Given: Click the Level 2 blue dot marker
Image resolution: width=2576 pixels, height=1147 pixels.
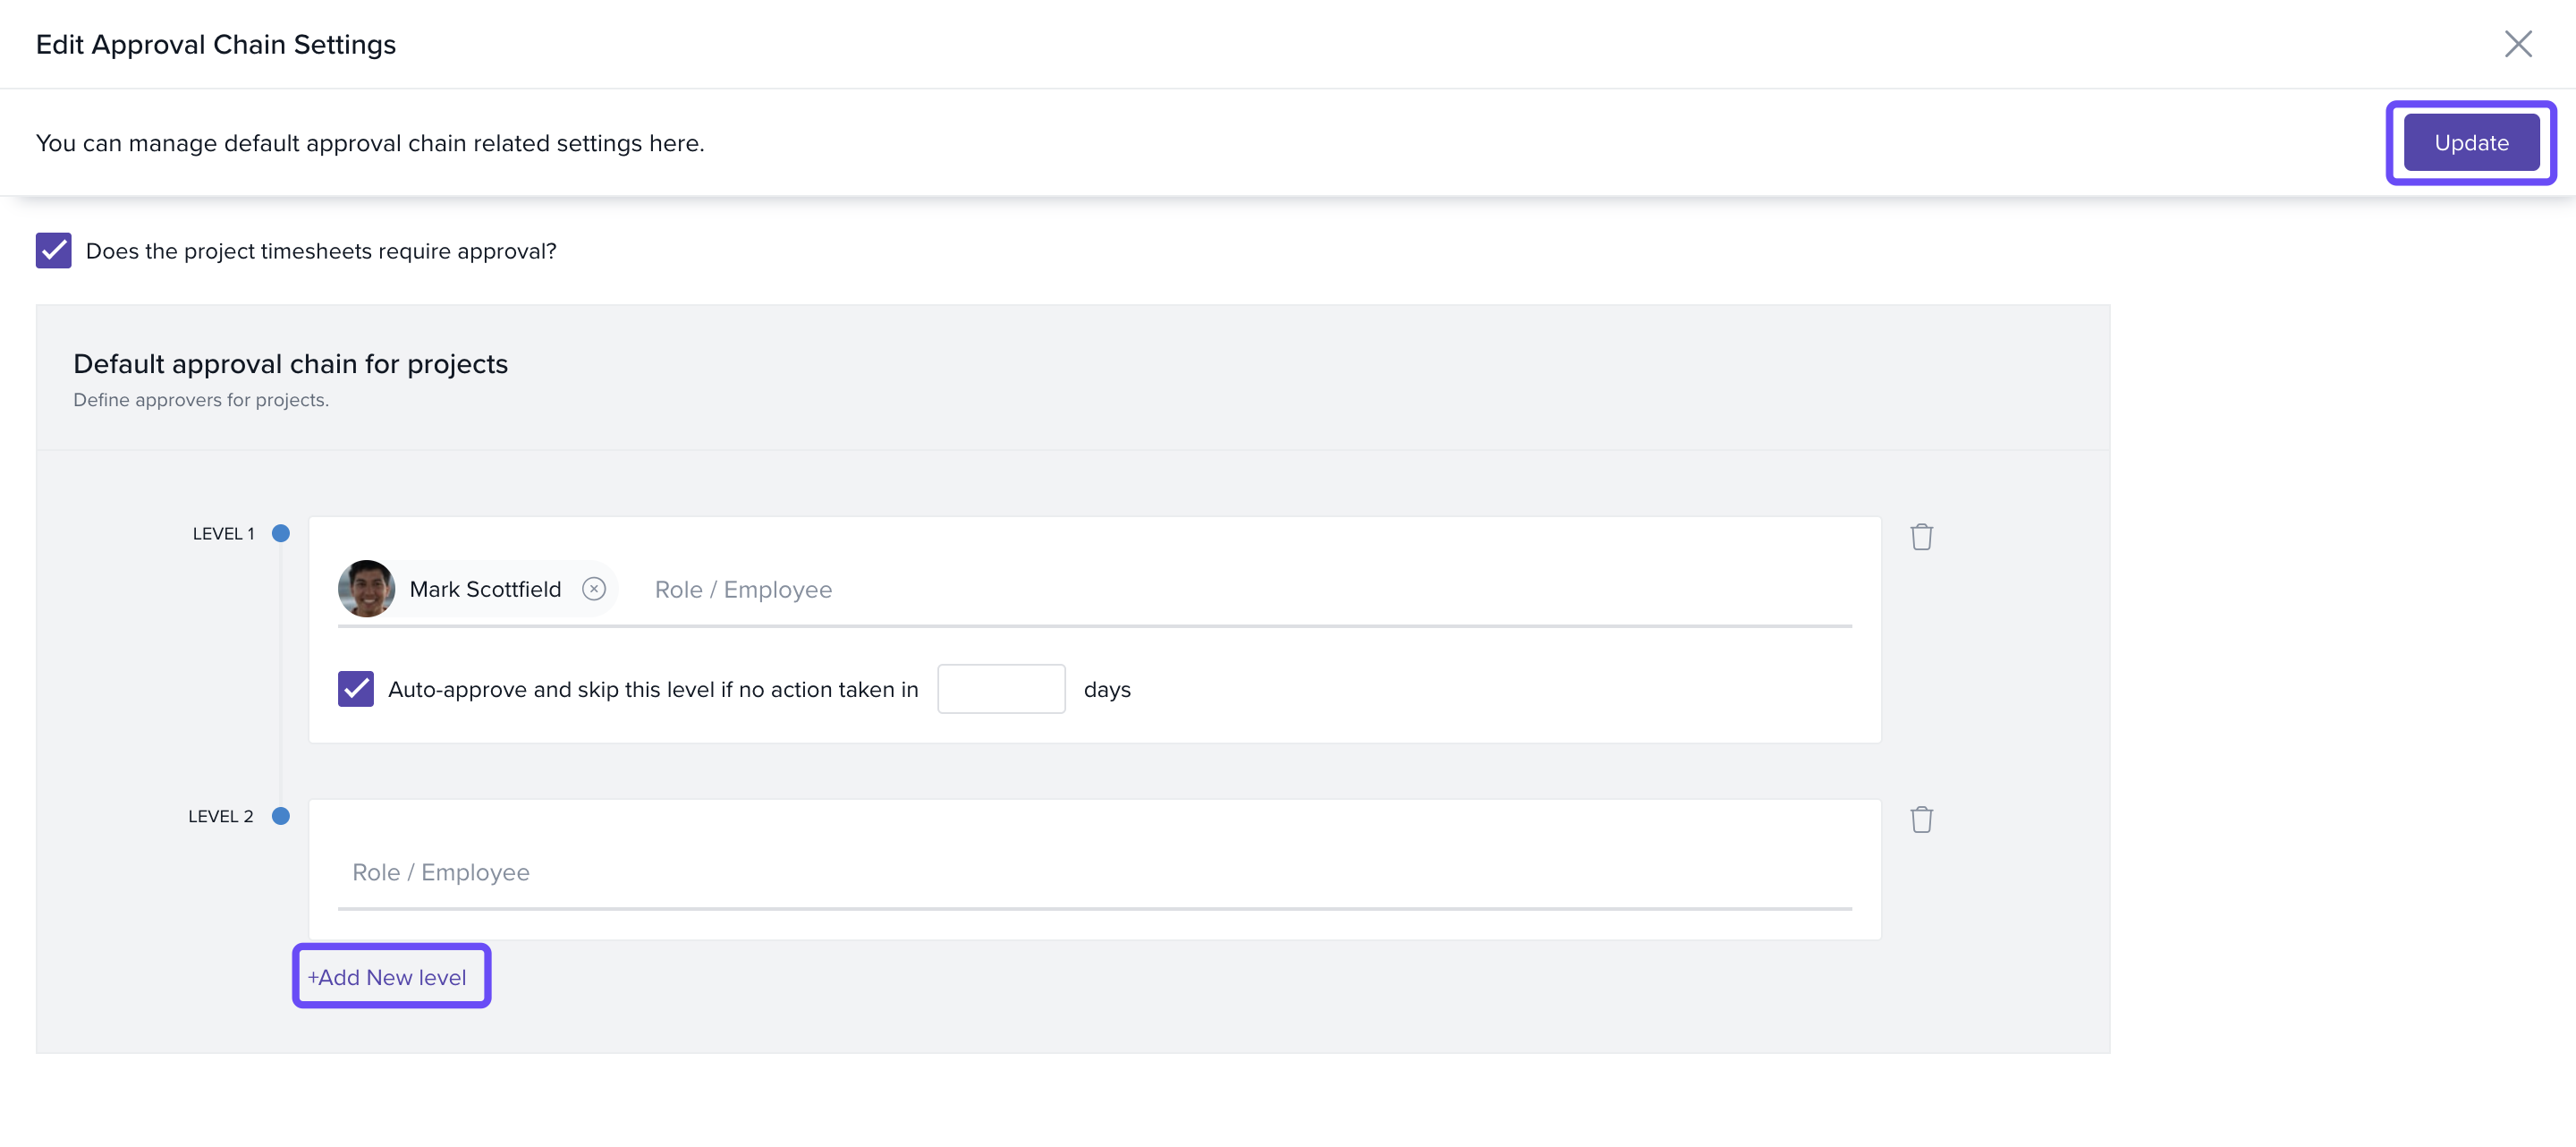Looking at the screenshot, I should [x=281, y=816].
